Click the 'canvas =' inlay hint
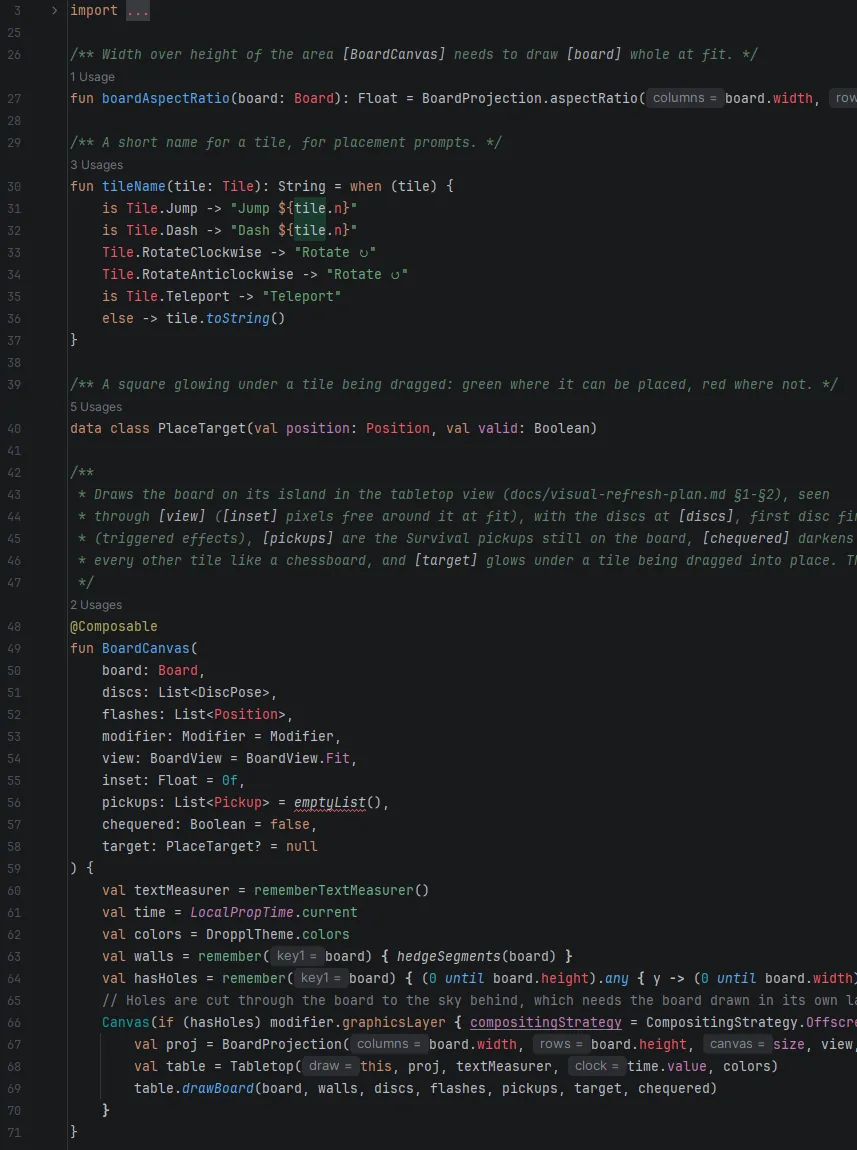The height and width of the screenshot is (1150, 857). coord(738,1044)
